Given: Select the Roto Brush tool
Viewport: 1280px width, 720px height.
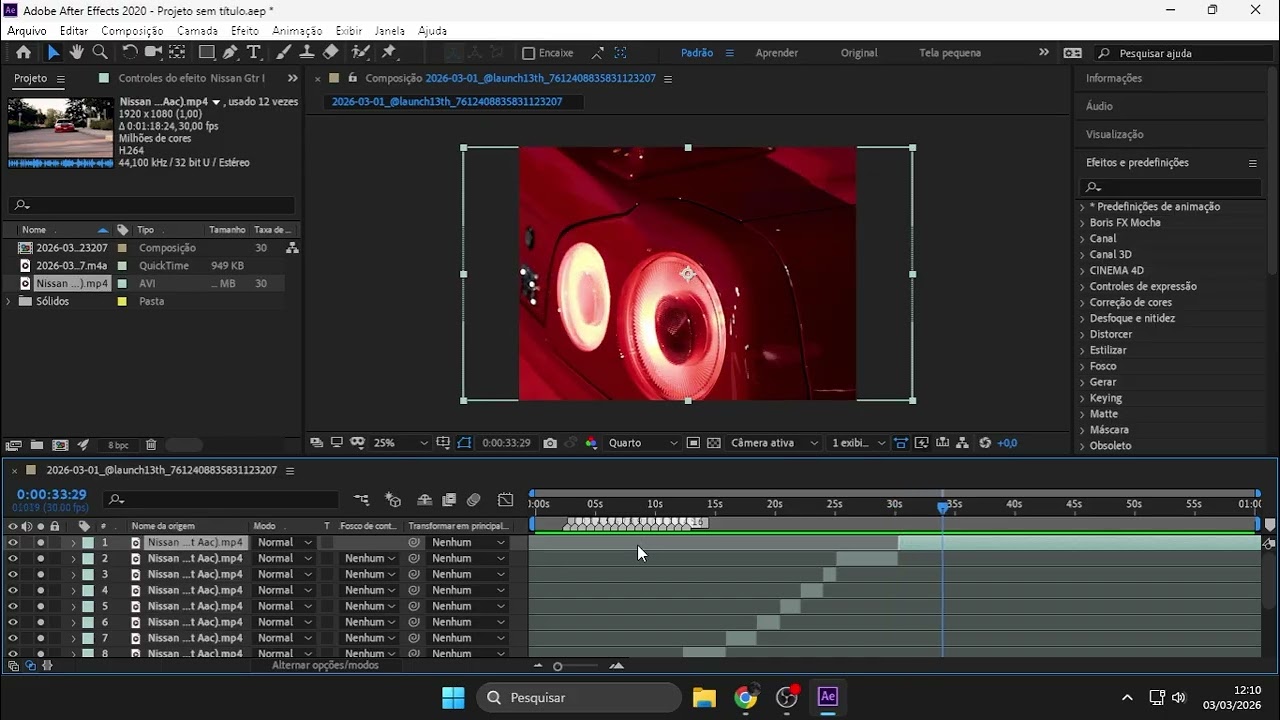Looking at the screenshot, I should coord(360,52).
